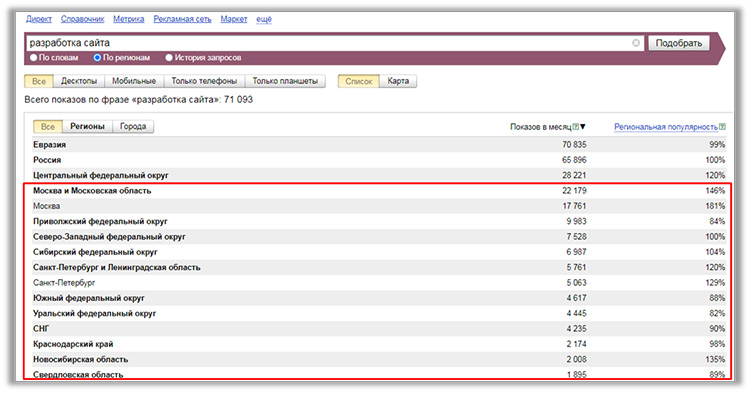This screenshot has height=393, width=750.
Task: Click the СНГ row
Action: tap(379, 328)
